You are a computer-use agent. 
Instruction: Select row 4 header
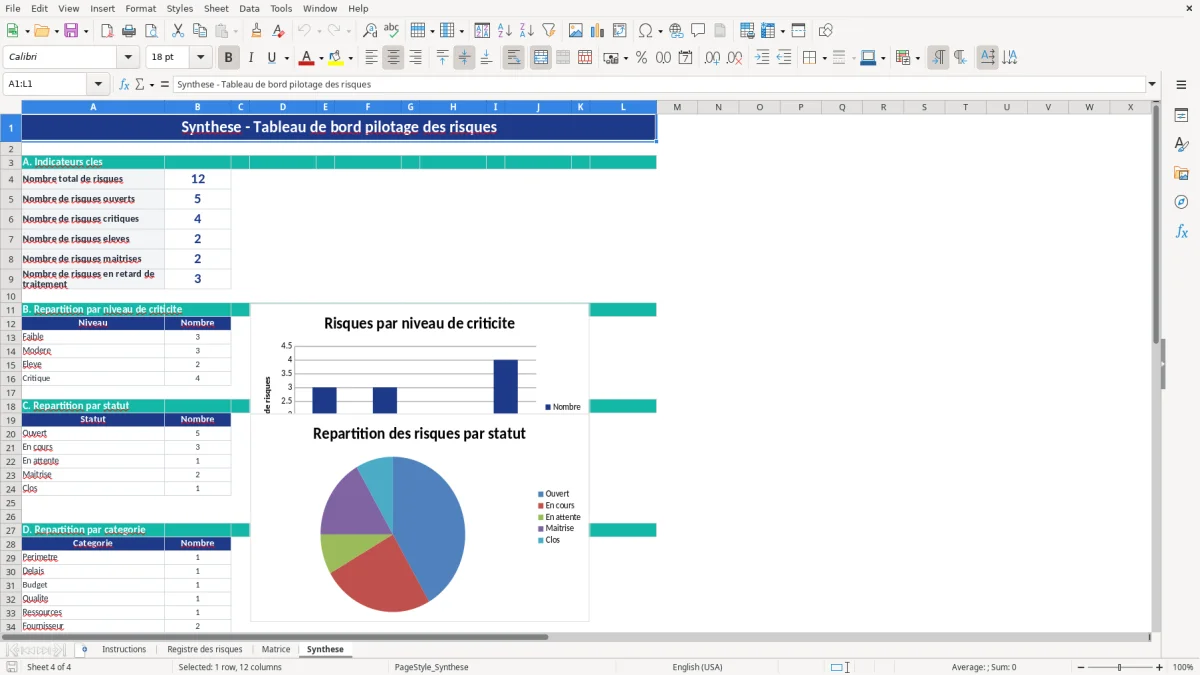pos(11,179)
